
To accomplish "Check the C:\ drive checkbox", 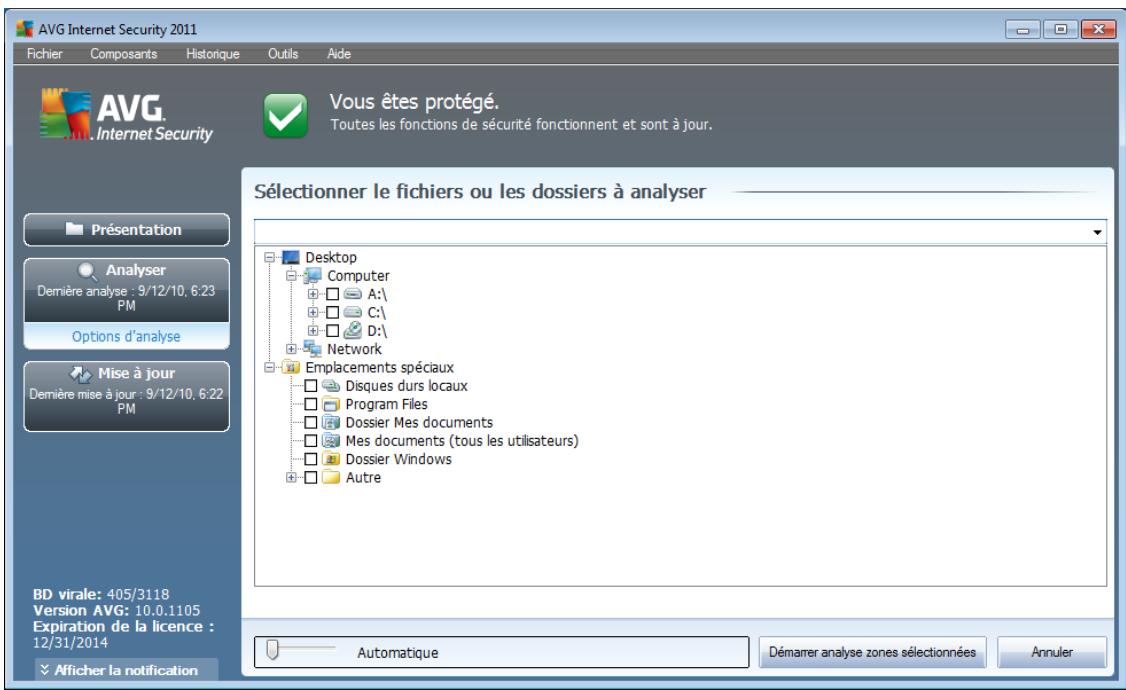I will (332, 312).
